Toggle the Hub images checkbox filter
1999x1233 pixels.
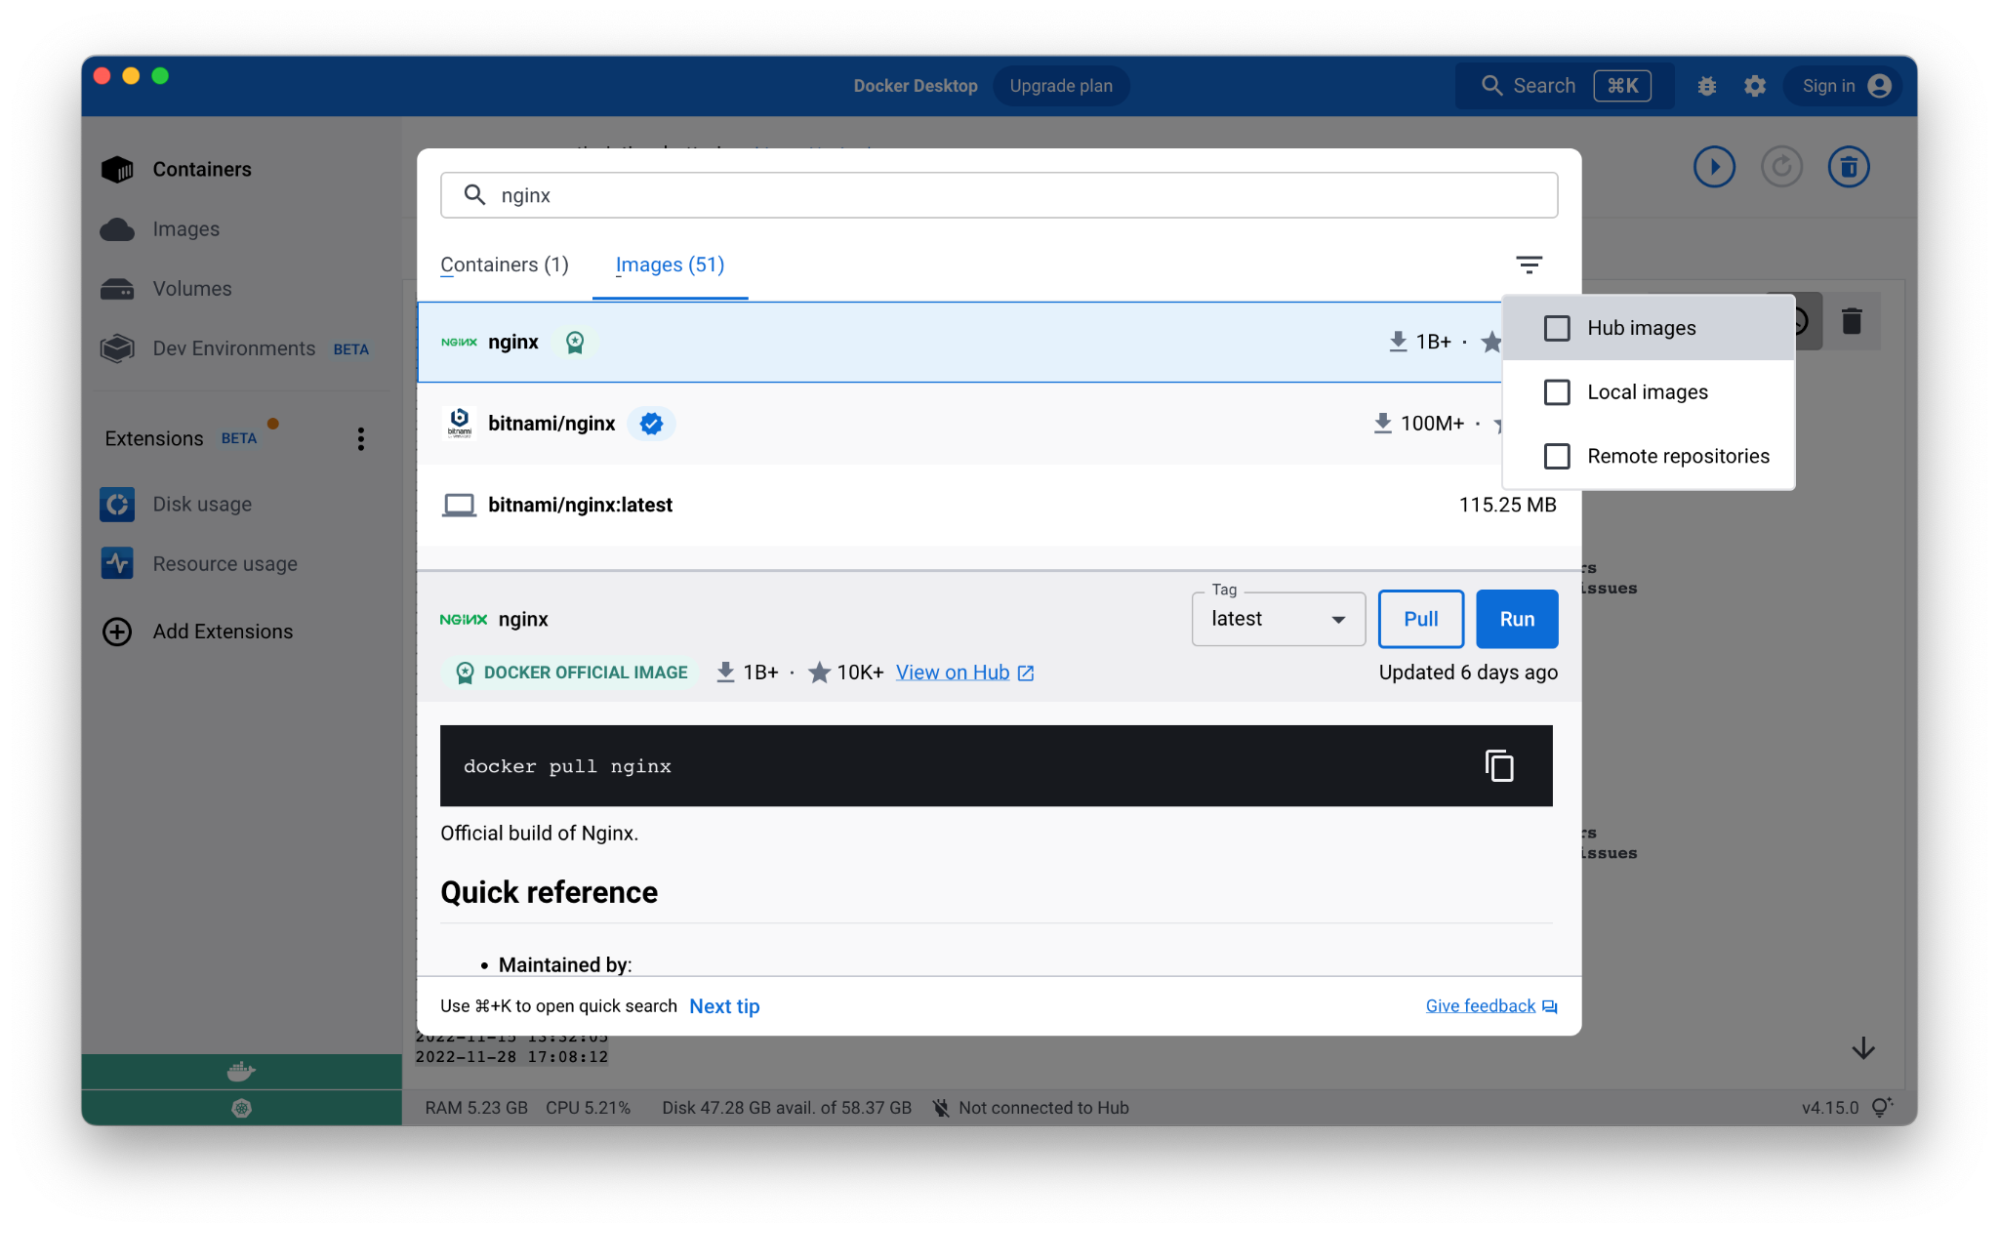click(1556, 327)
